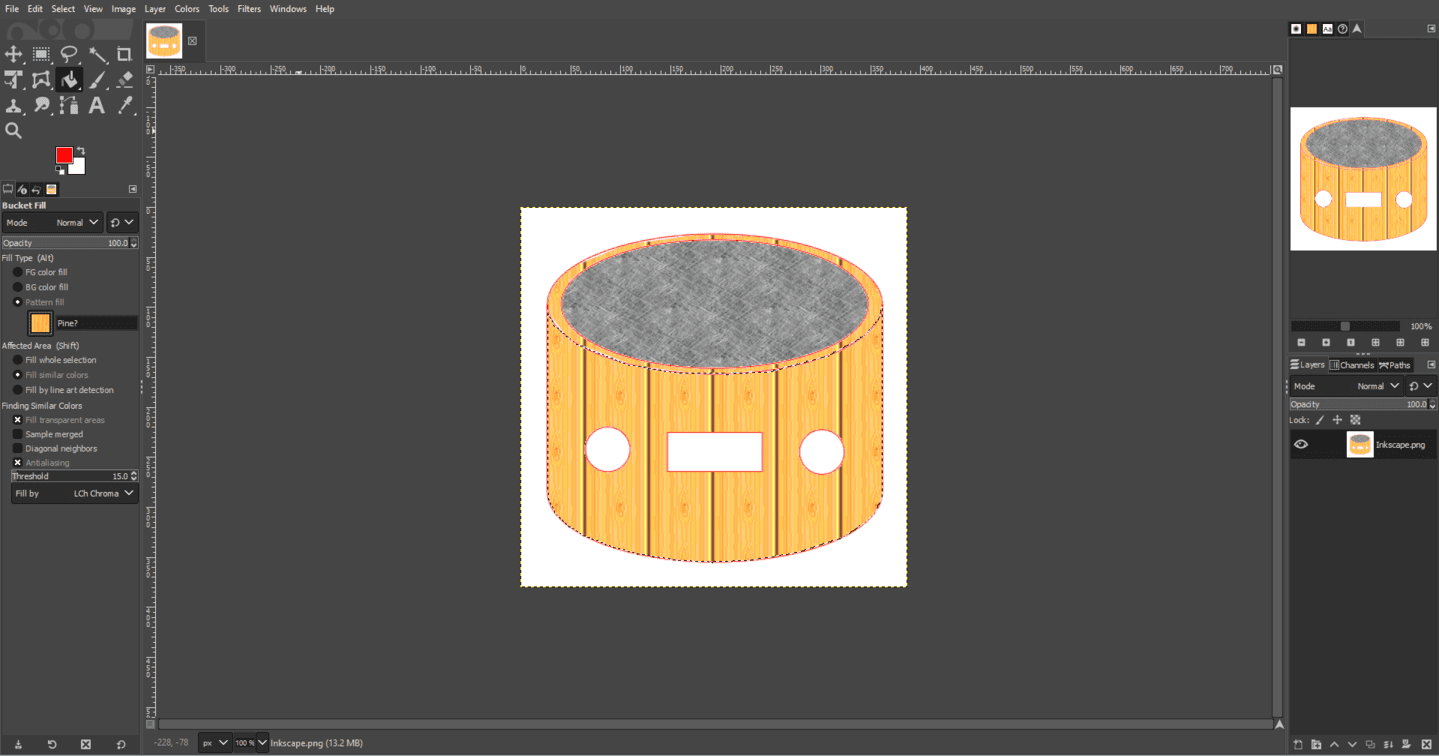Screen dimensions: 1439x756
Task: Open the layer Mode Normal dropdown
Action: tap(1346, 386)
